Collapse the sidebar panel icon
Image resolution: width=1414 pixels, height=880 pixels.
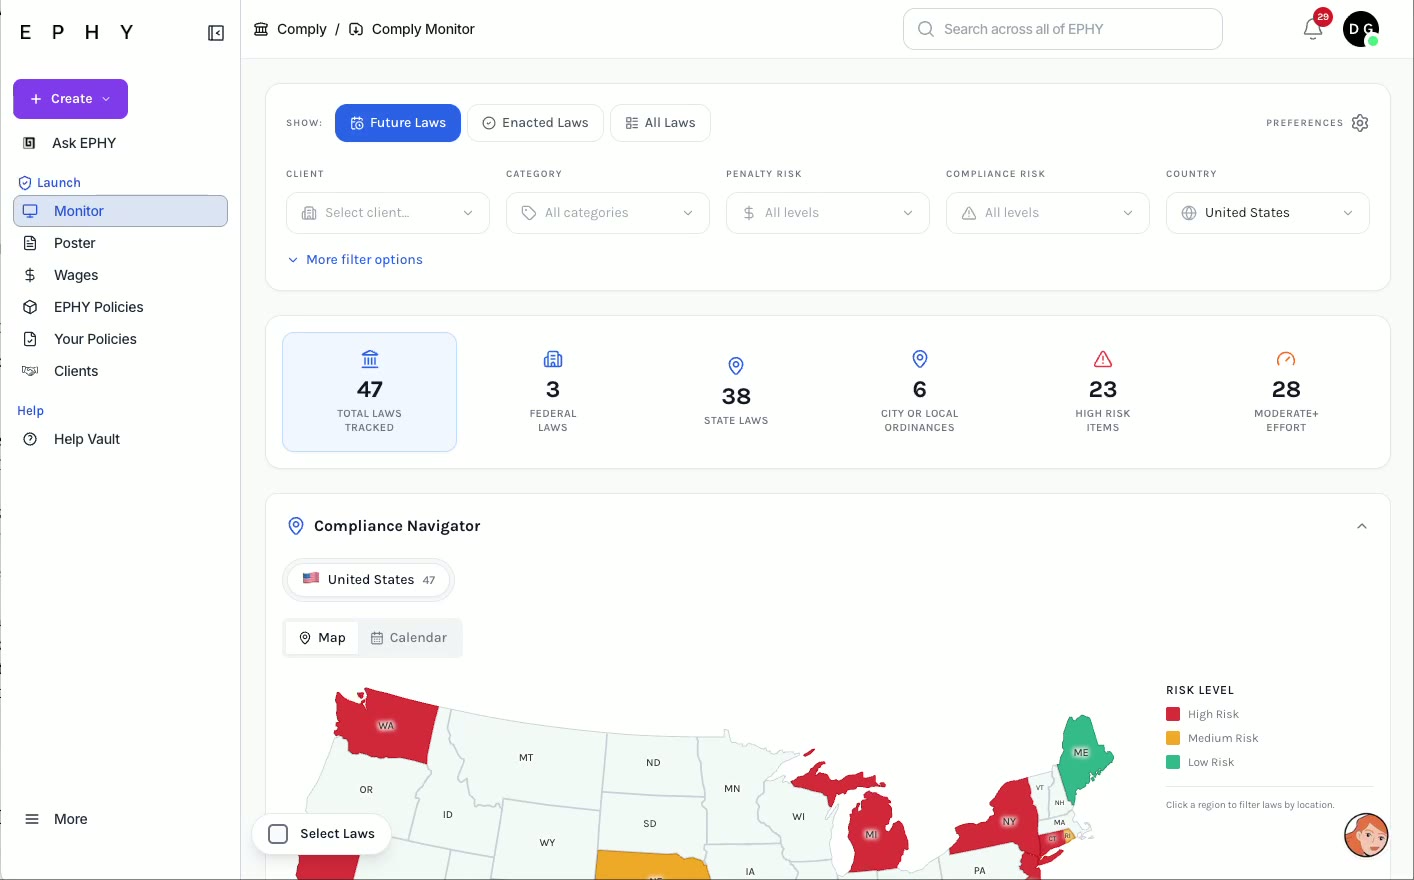coord(216,33)
